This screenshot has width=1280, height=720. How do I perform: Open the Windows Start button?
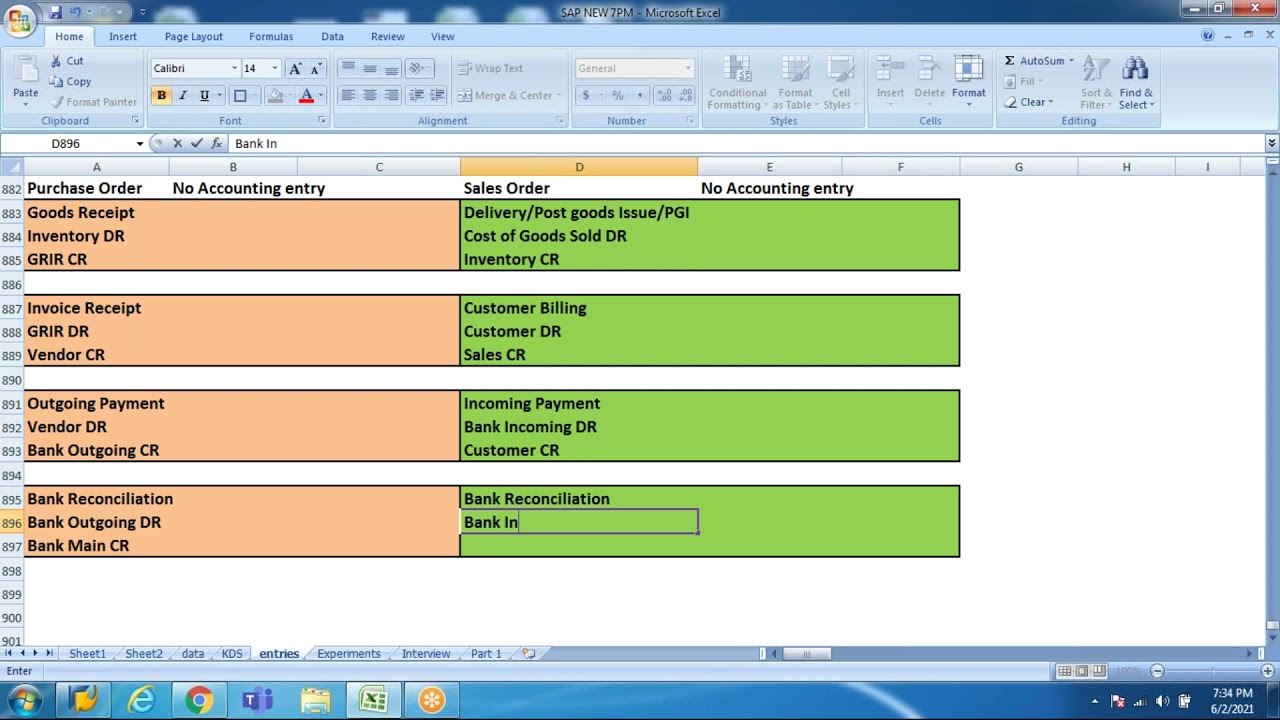pos(25,700)
